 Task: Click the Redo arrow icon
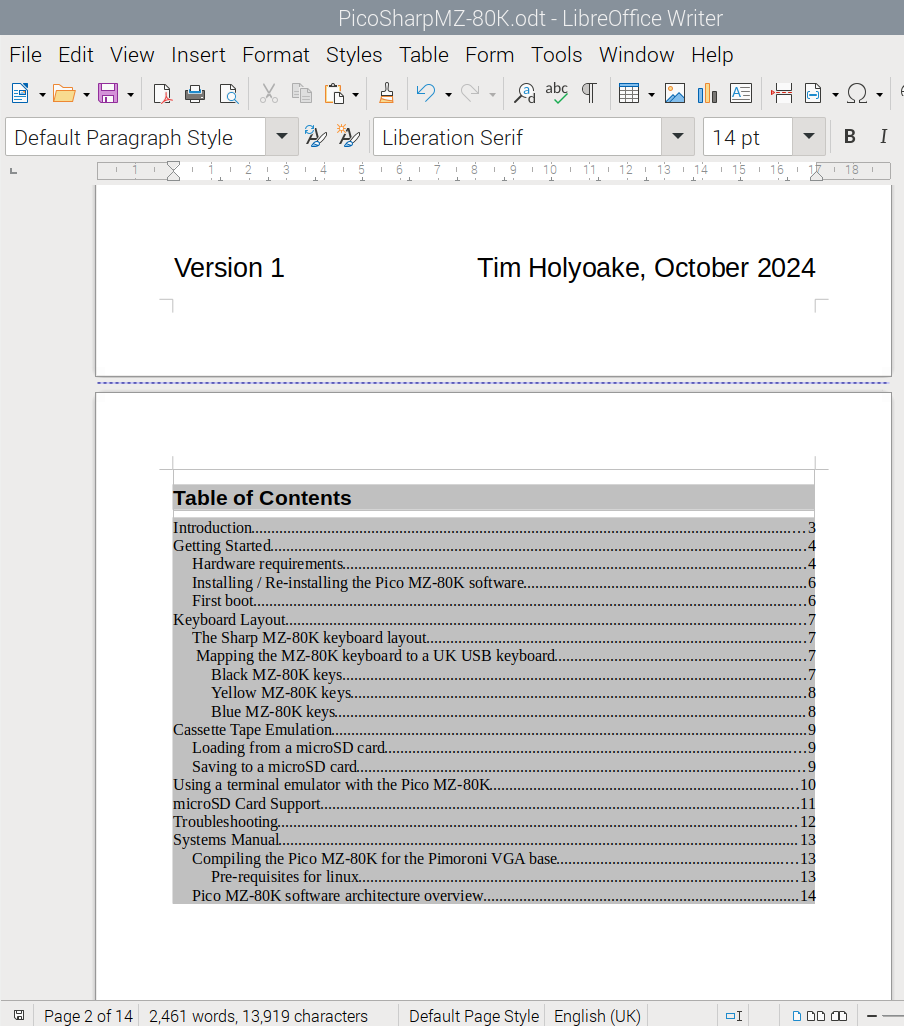[x=470, y=94]
